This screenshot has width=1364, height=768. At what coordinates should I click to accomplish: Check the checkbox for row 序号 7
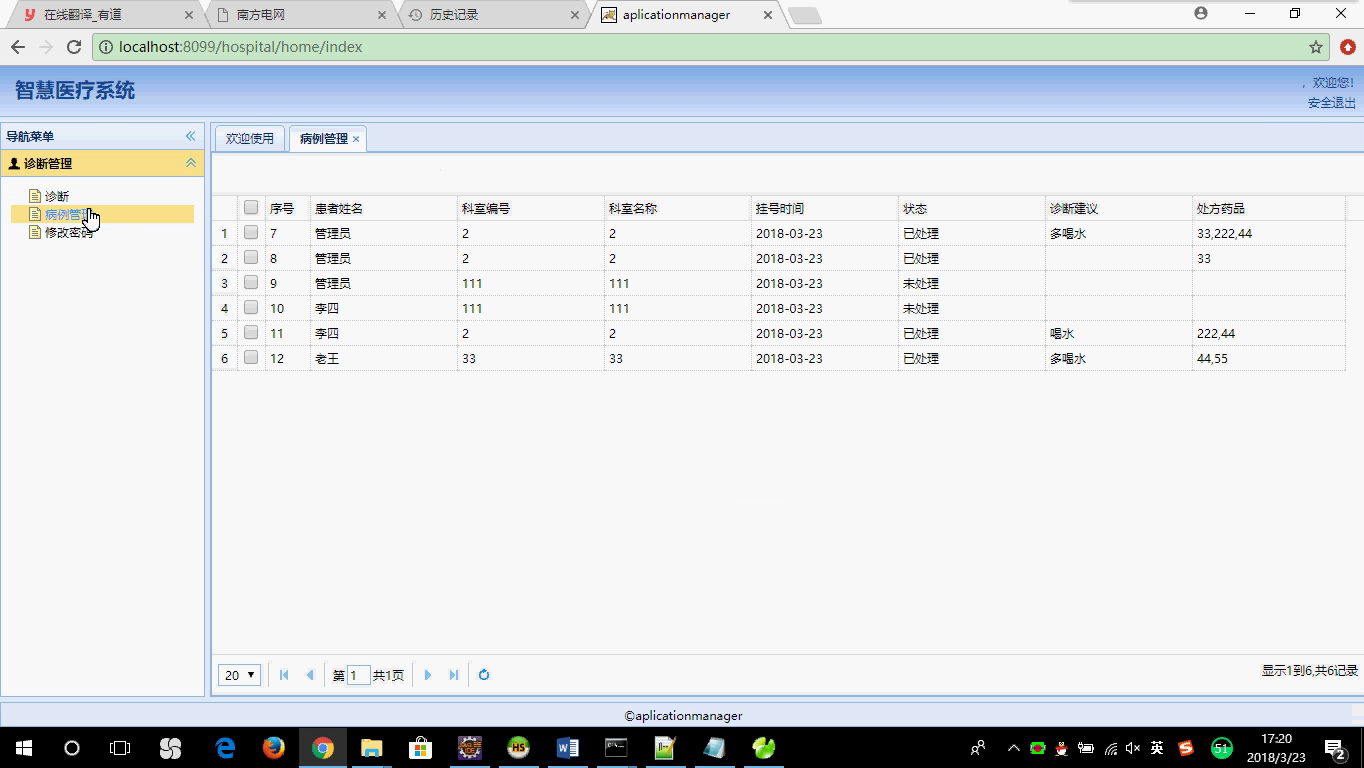(251, 233)
